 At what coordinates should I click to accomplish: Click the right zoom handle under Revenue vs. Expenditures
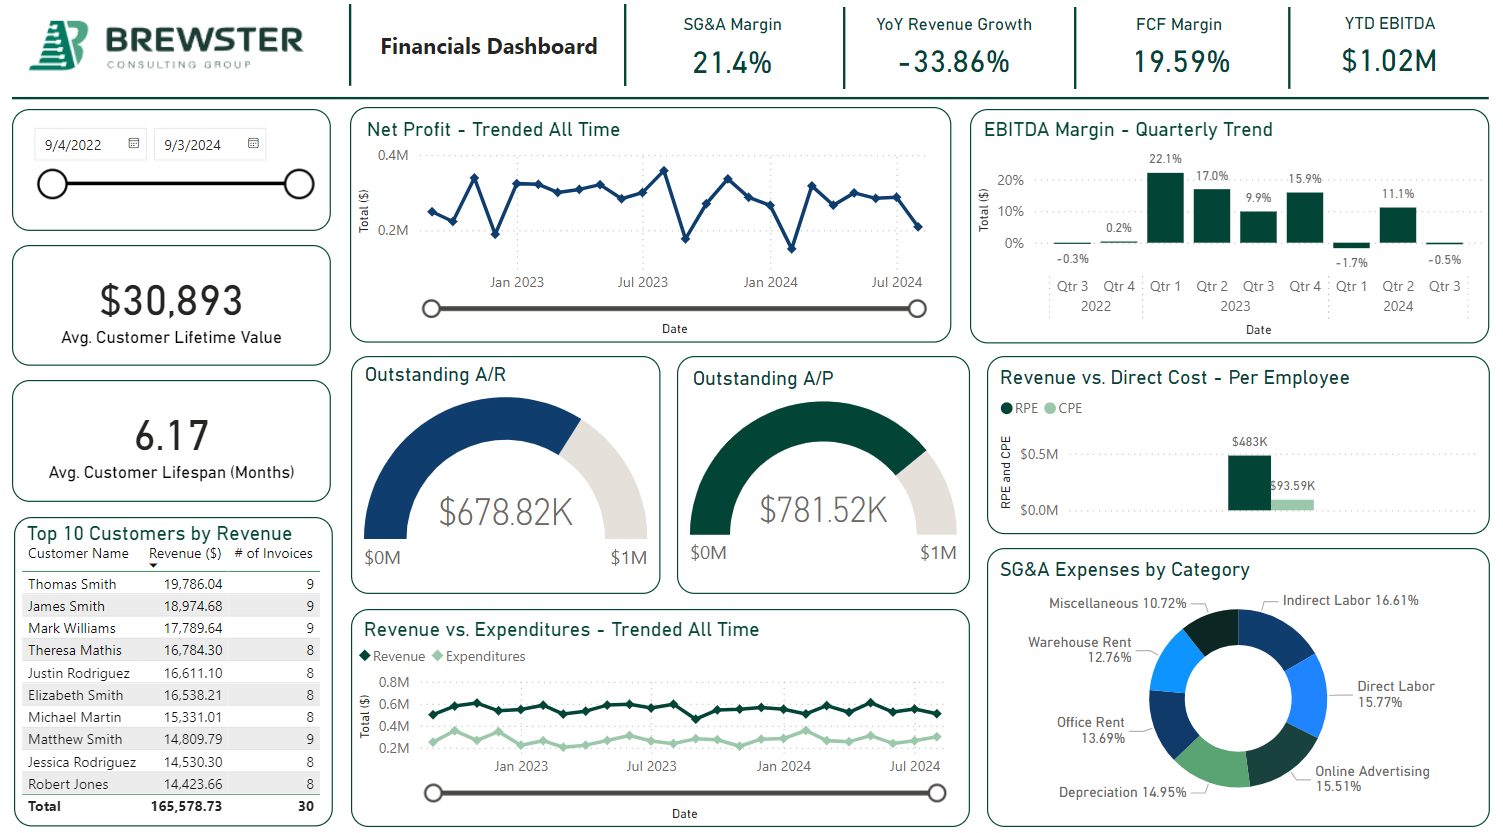tap(937, 793)
